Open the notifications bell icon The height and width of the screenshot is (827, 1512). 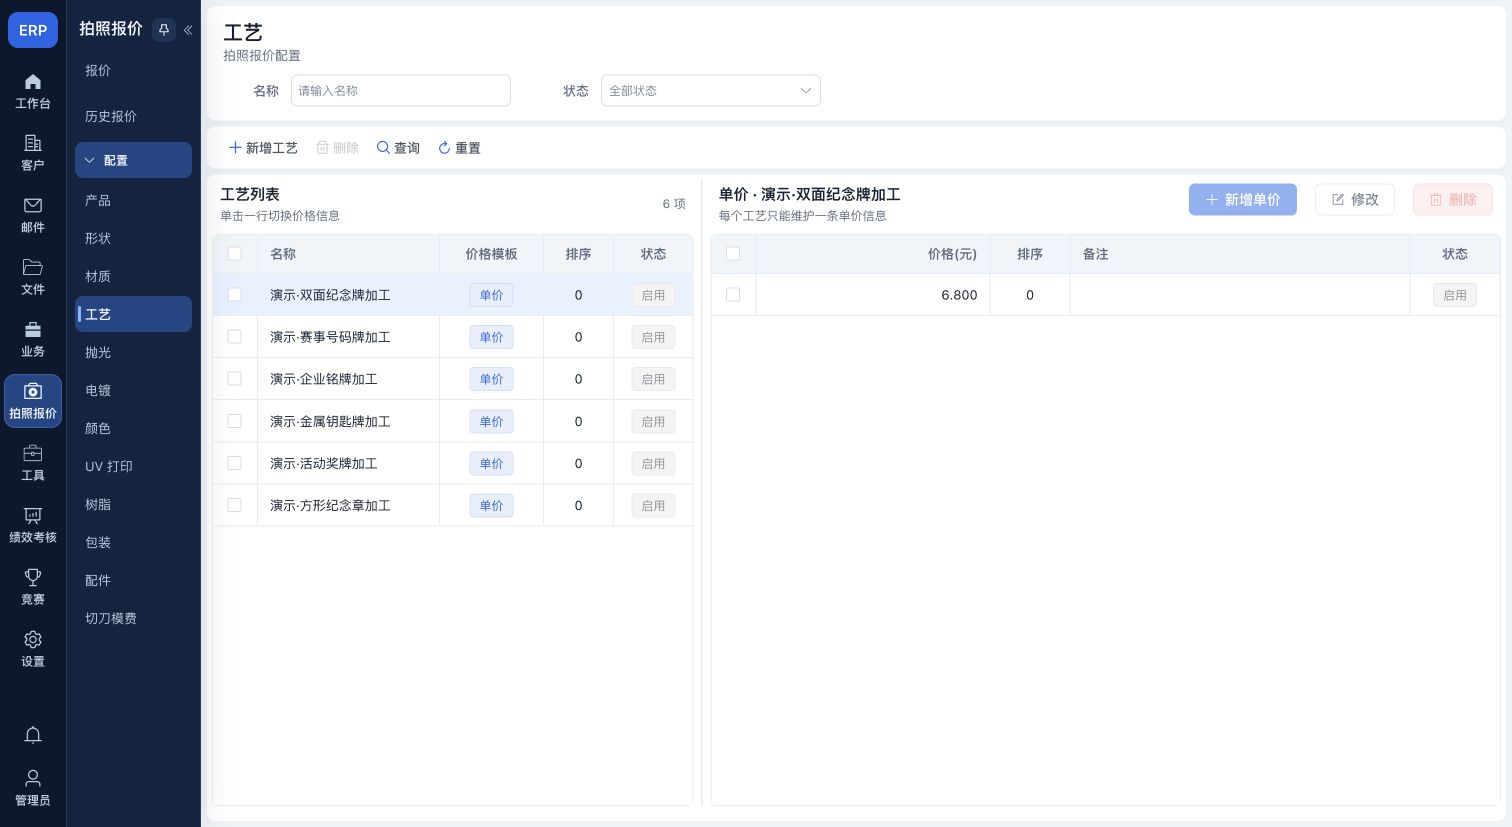point(33,735)
